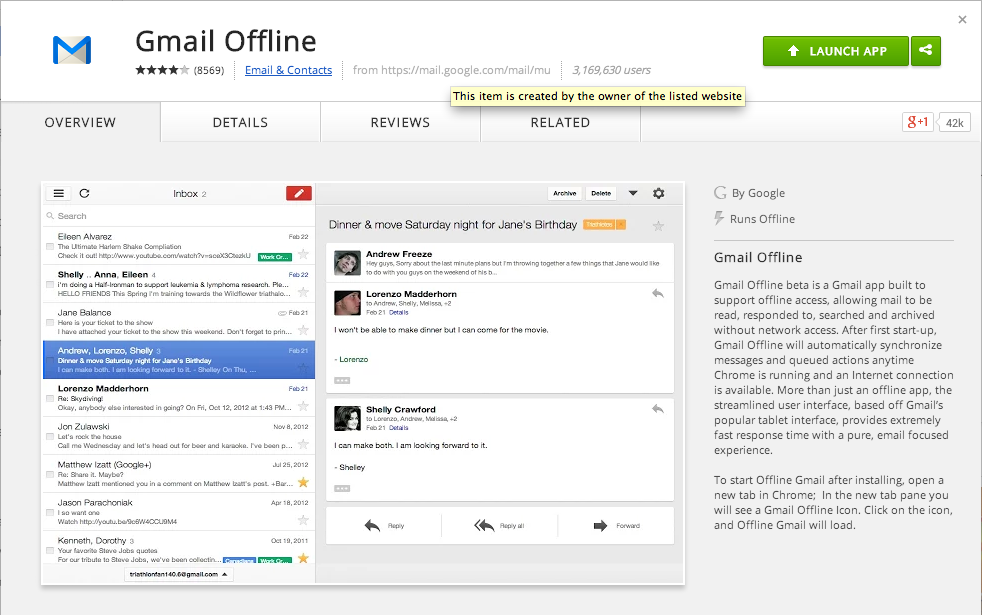Toggle gold star on Kenneth, Dorothy email
Screen dimensions: 982x615
[303, 558]
